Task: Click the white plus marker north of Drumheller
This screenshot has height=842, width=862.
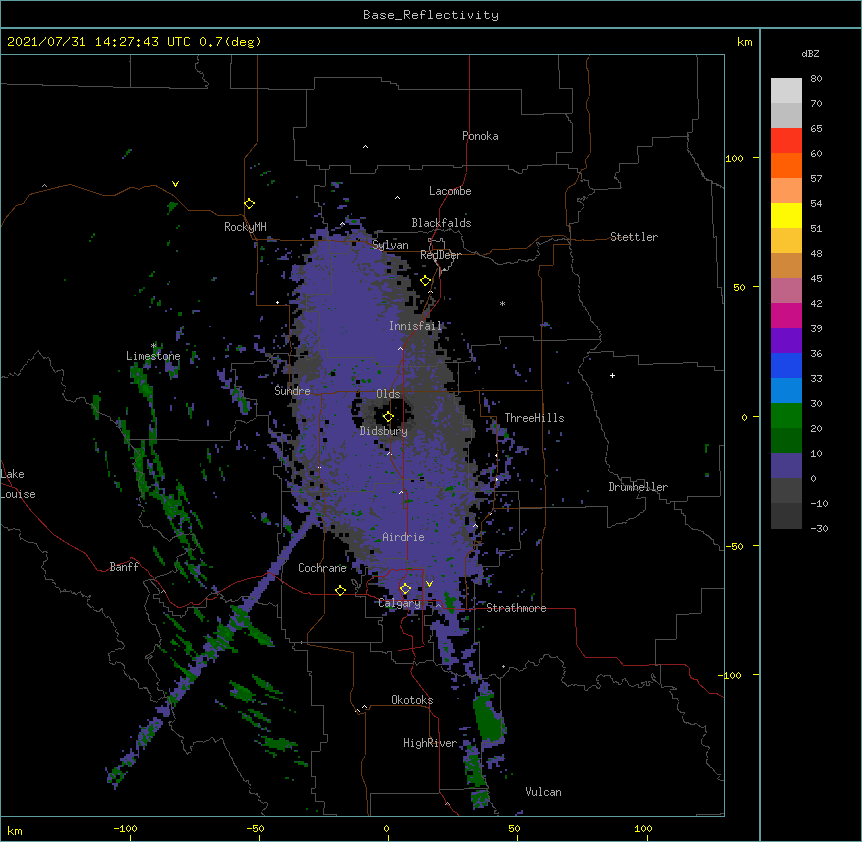Action: (x=612, y=375)
